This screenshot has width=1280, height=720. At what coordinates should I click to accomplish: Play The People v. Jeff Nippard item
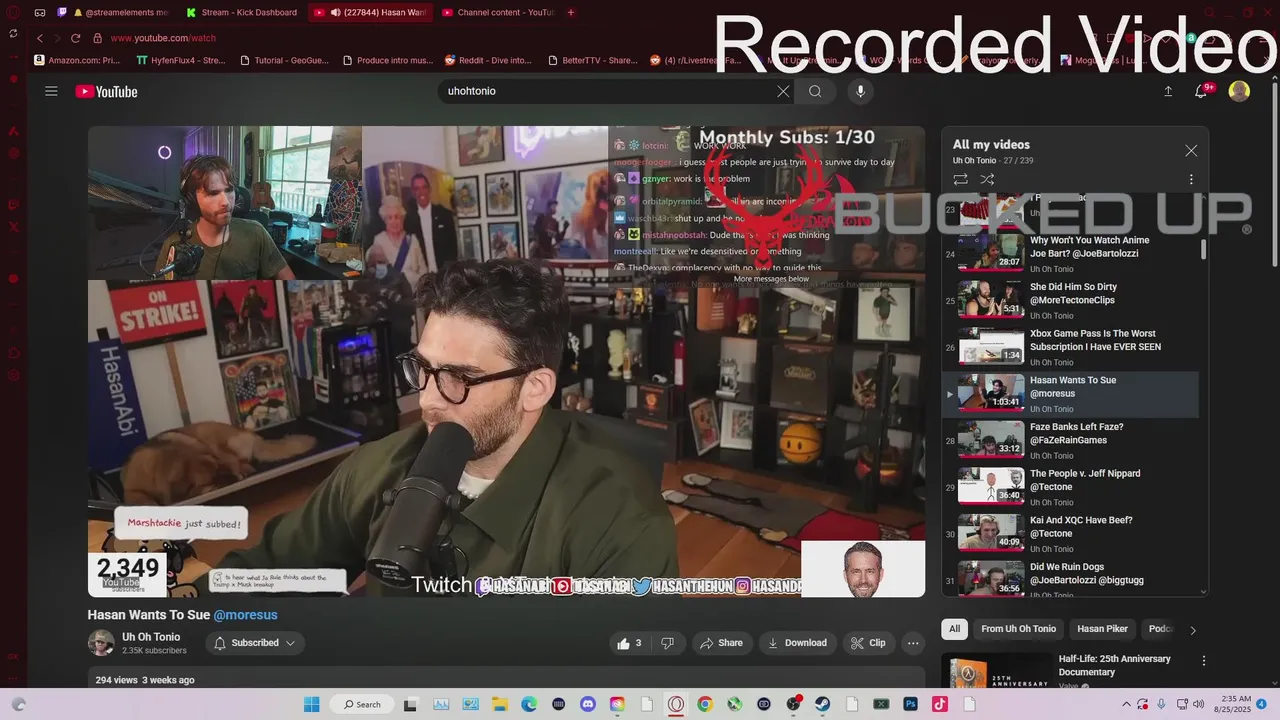pos(1070,488)
